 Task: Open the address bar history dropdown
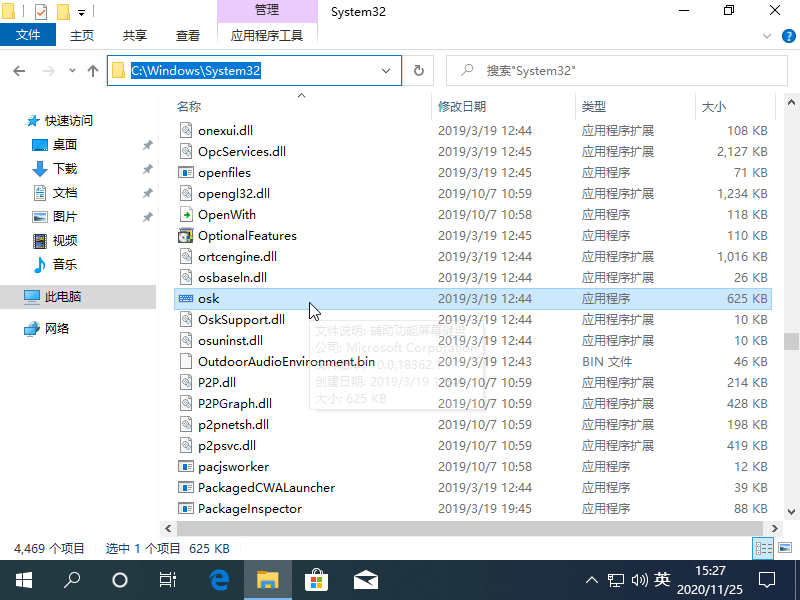[385, 70]
